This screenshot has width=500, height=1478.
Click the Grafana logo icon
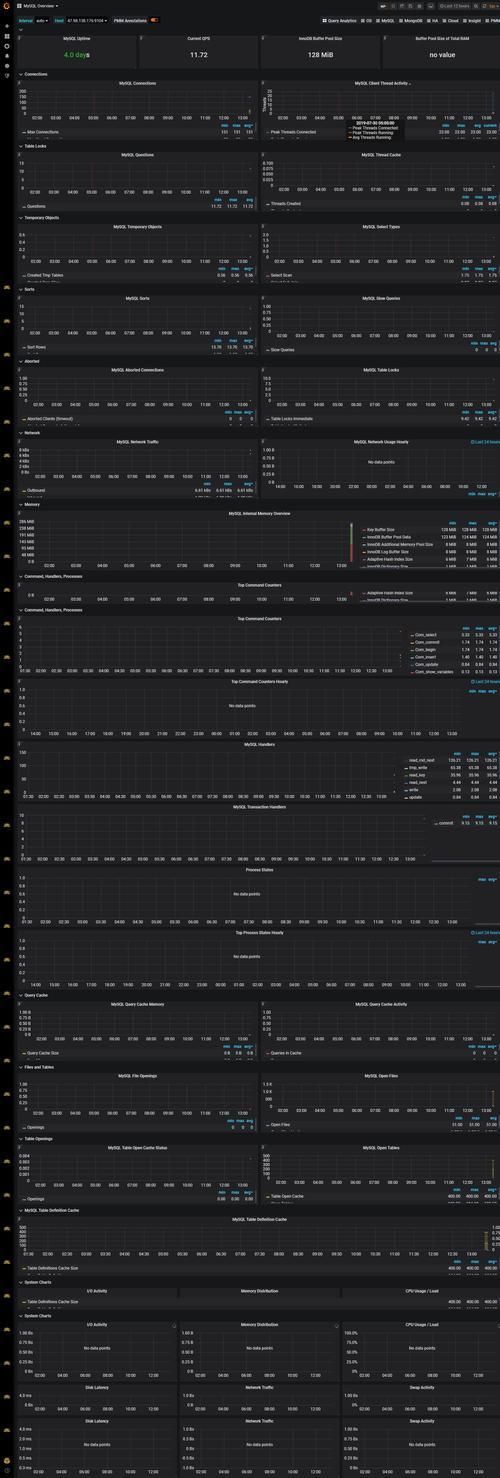6,6
